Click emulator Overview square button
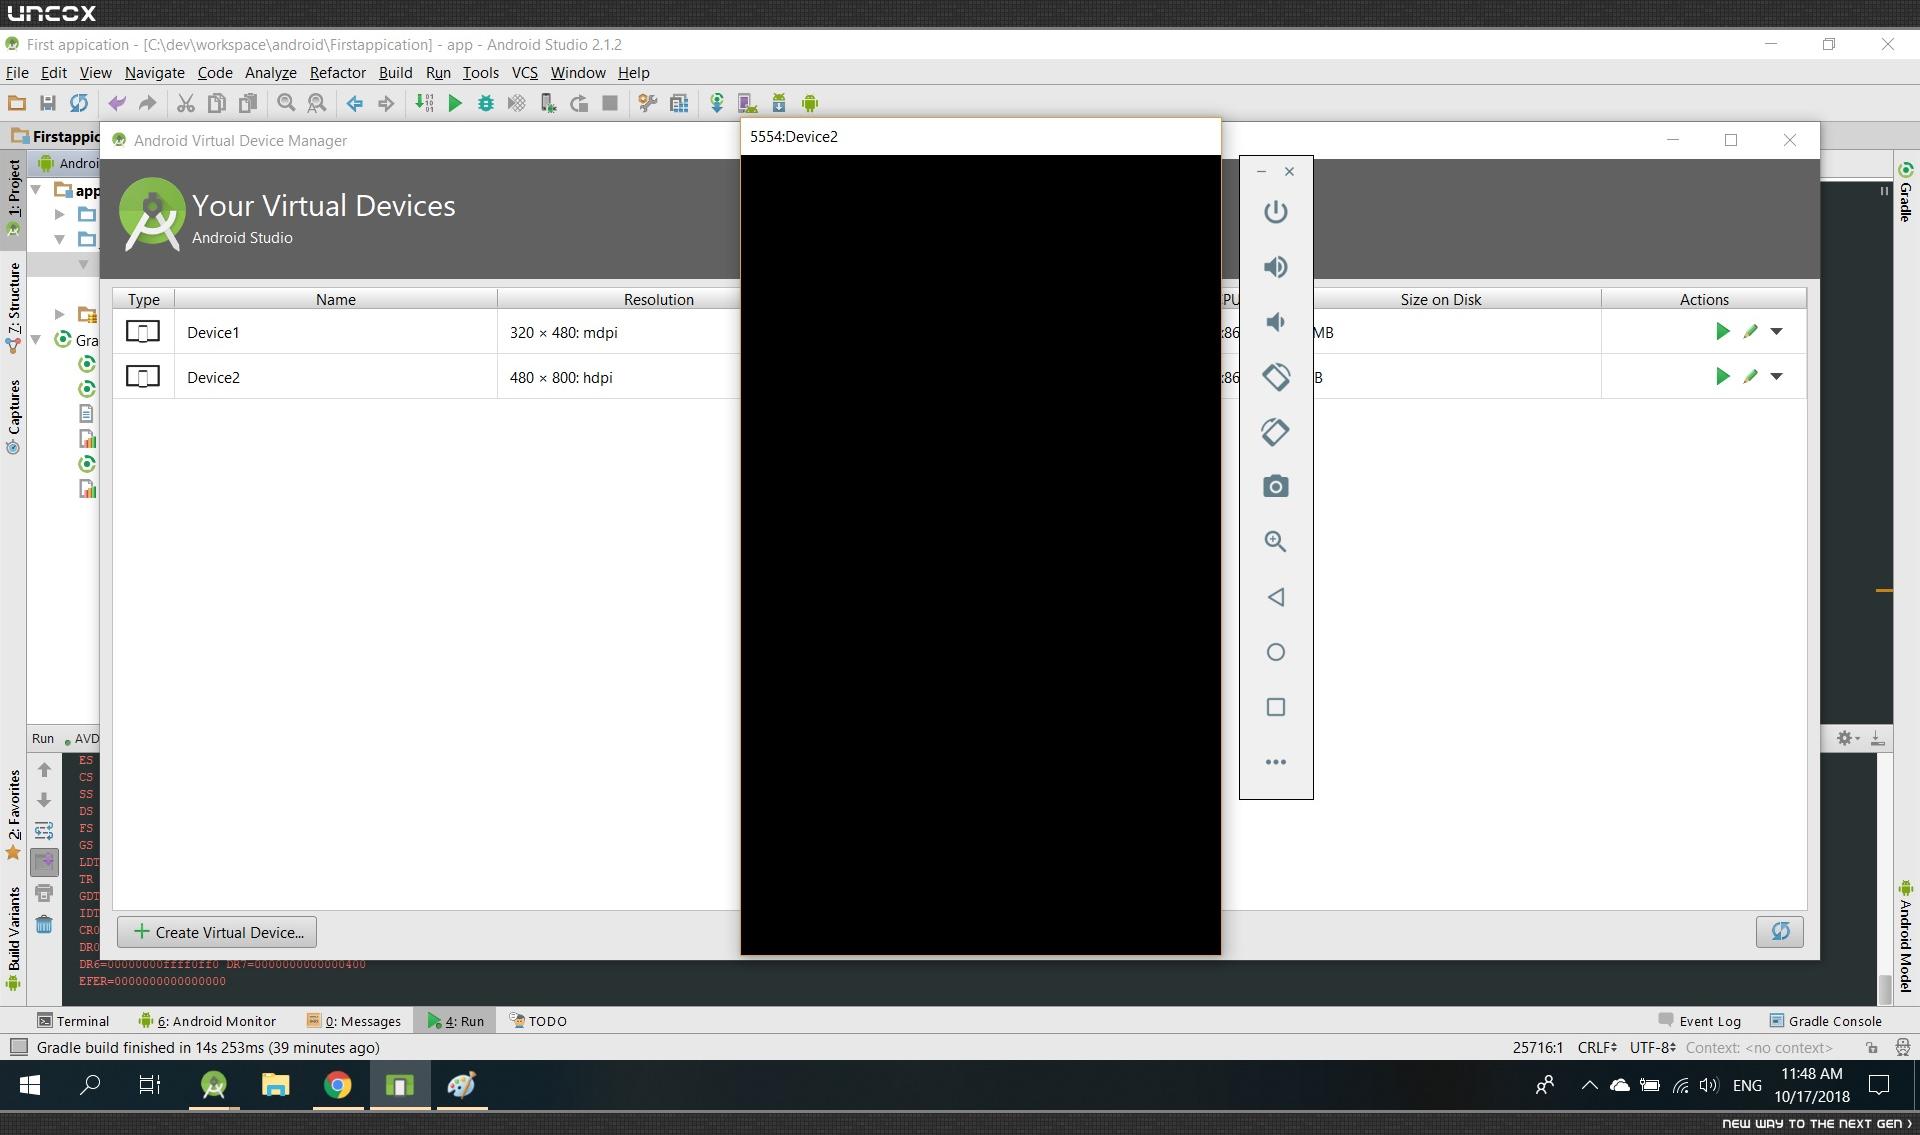 1275,707
